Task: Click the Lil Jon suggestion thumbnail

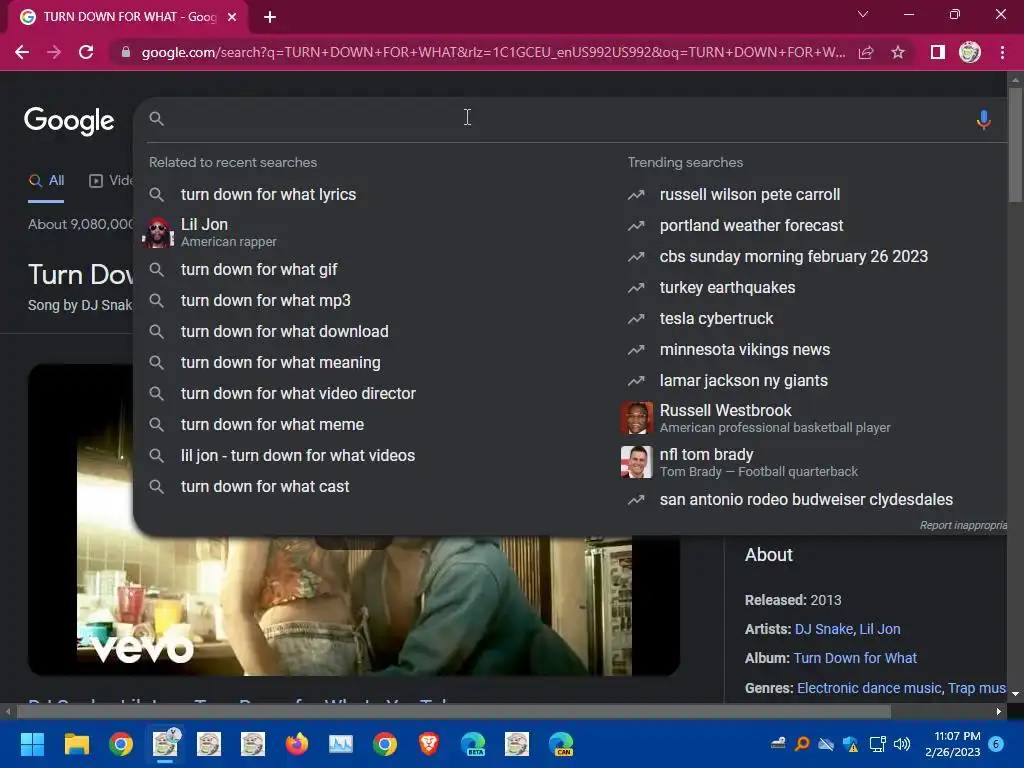Action: pyautogui.click(x=157, y=232)
